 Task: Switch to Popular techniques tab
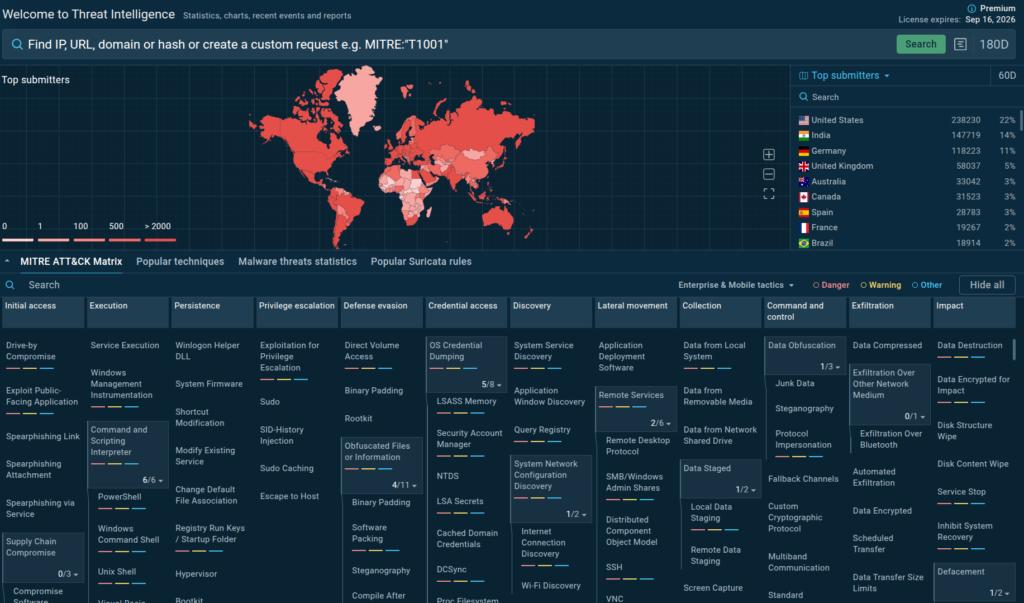point(180,262)
